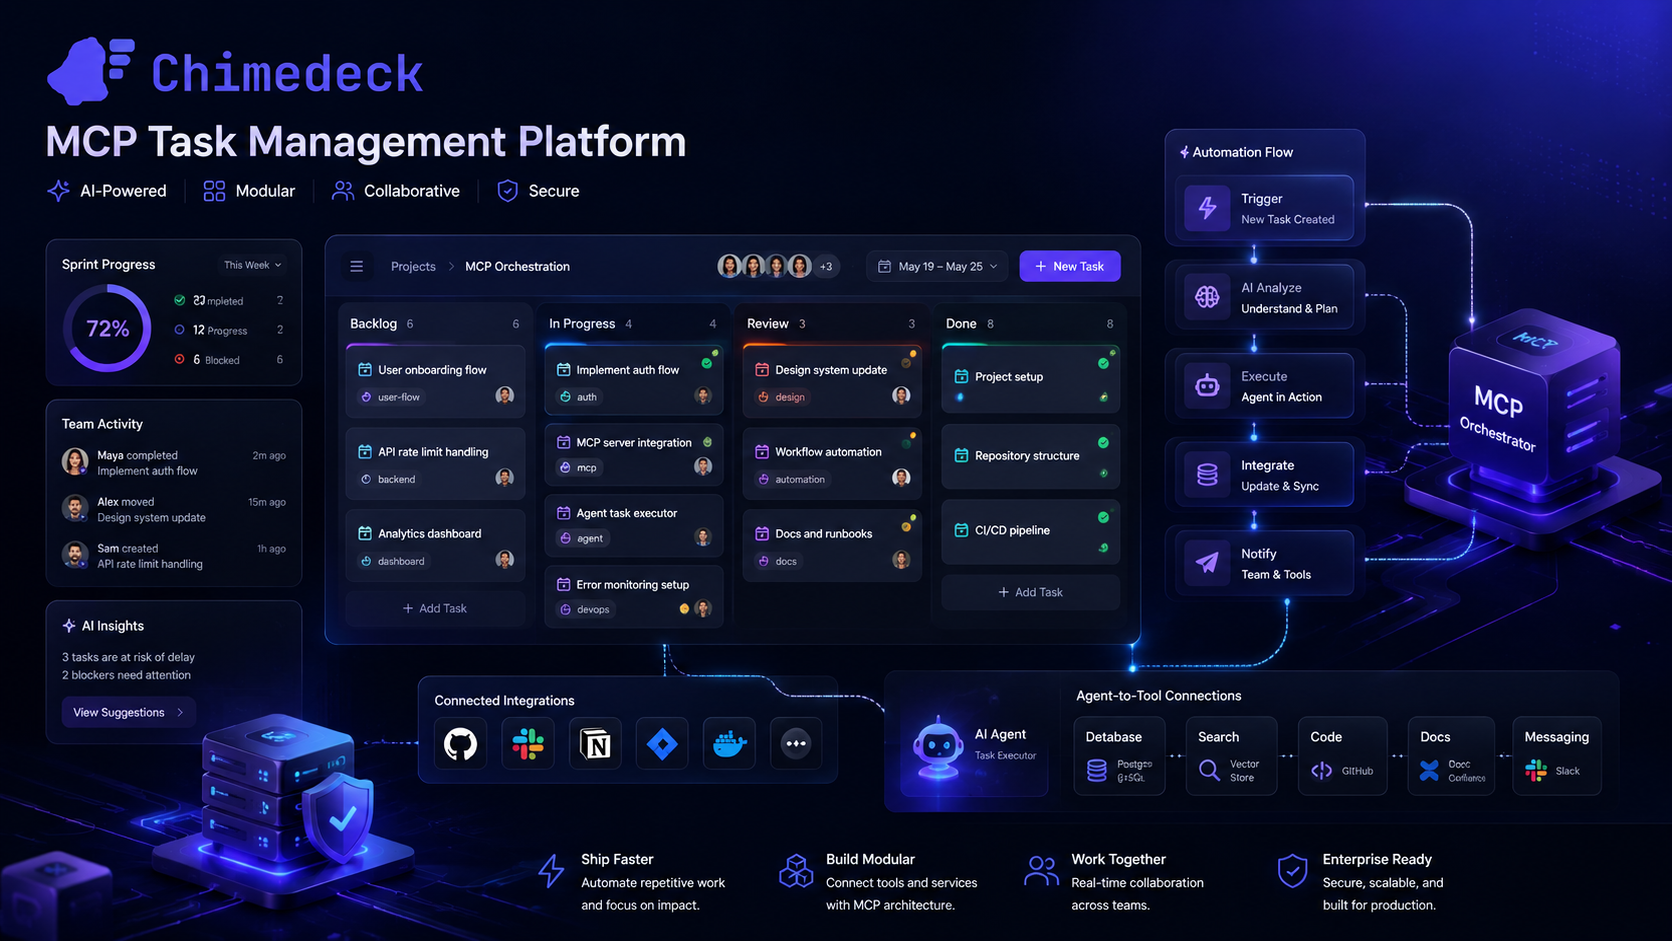1672x941 pixels.
Task: Open the Code GitHub brackets icon
Action: [x=1321, y=770]
